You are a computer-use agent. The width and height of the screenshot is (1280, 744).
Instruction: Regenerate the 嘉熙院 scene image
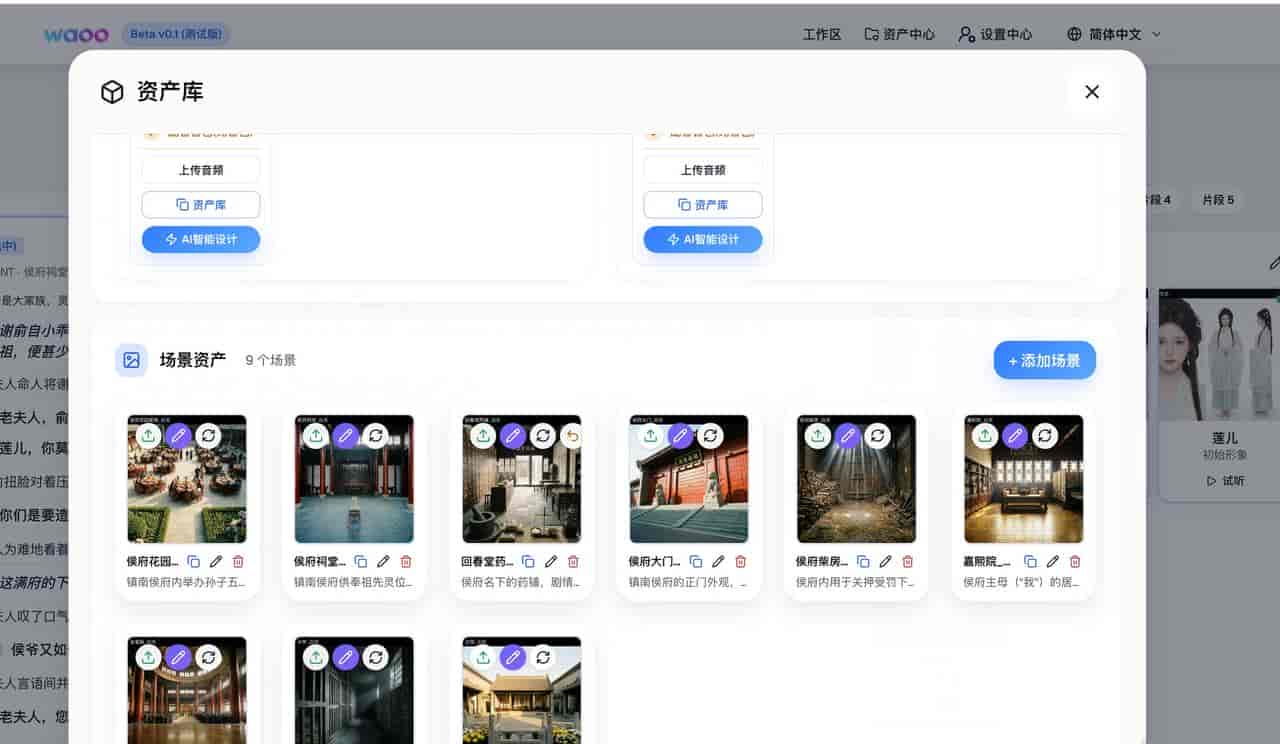(x=1045, y=435)
